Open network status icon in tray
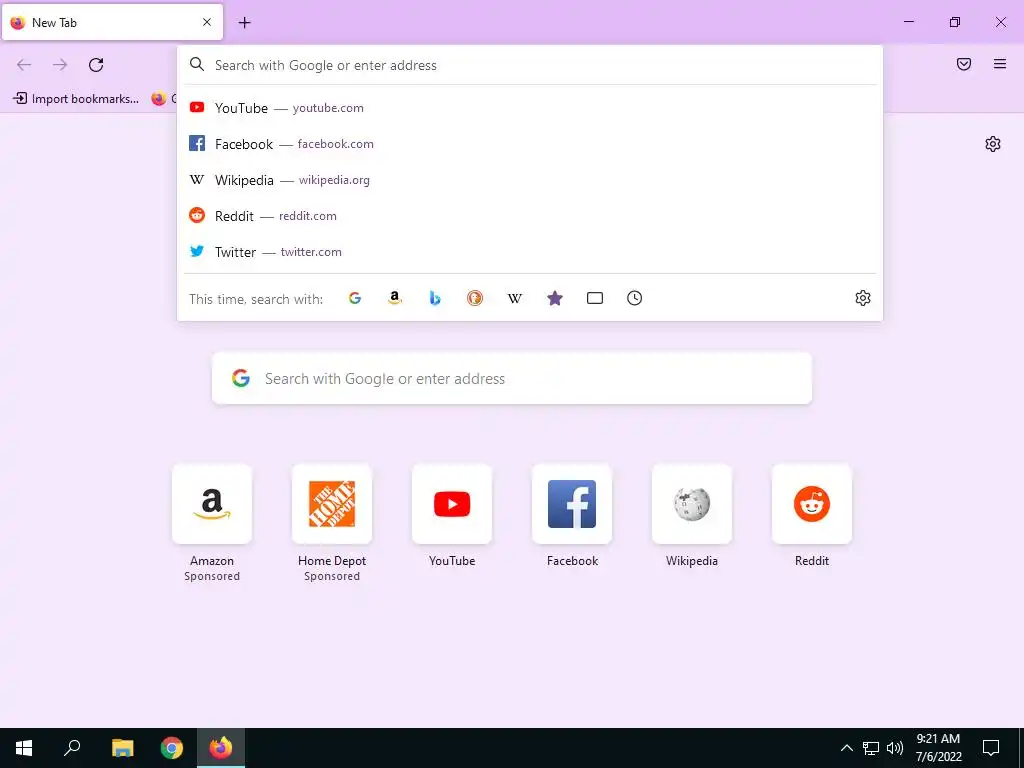 (x=871, y=748)
